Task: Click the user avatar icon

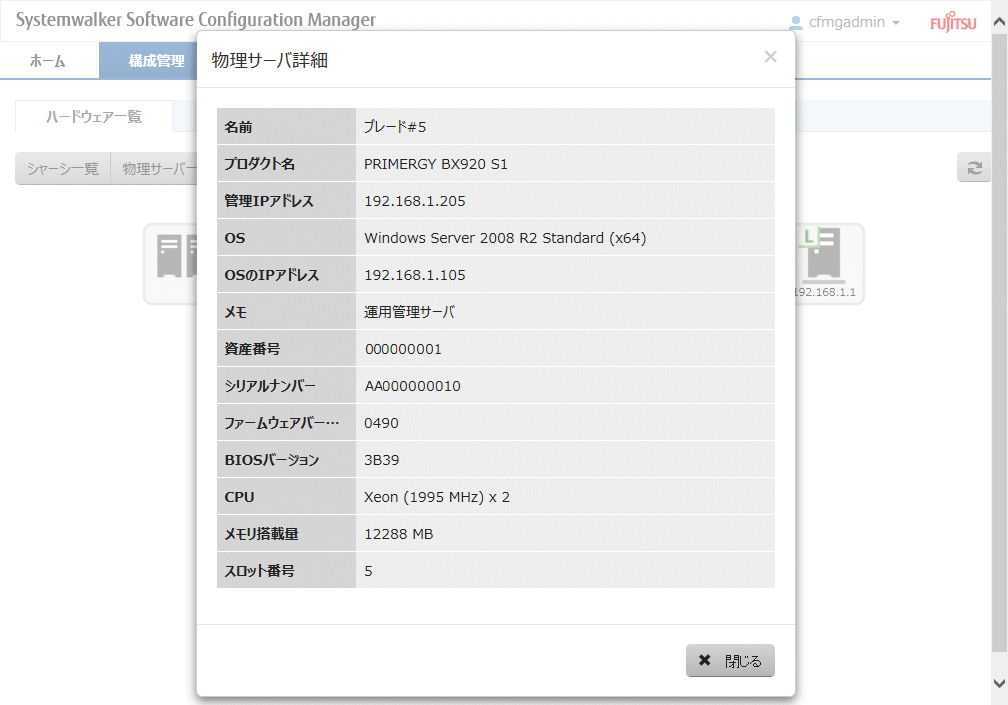Action: [796, 23]
